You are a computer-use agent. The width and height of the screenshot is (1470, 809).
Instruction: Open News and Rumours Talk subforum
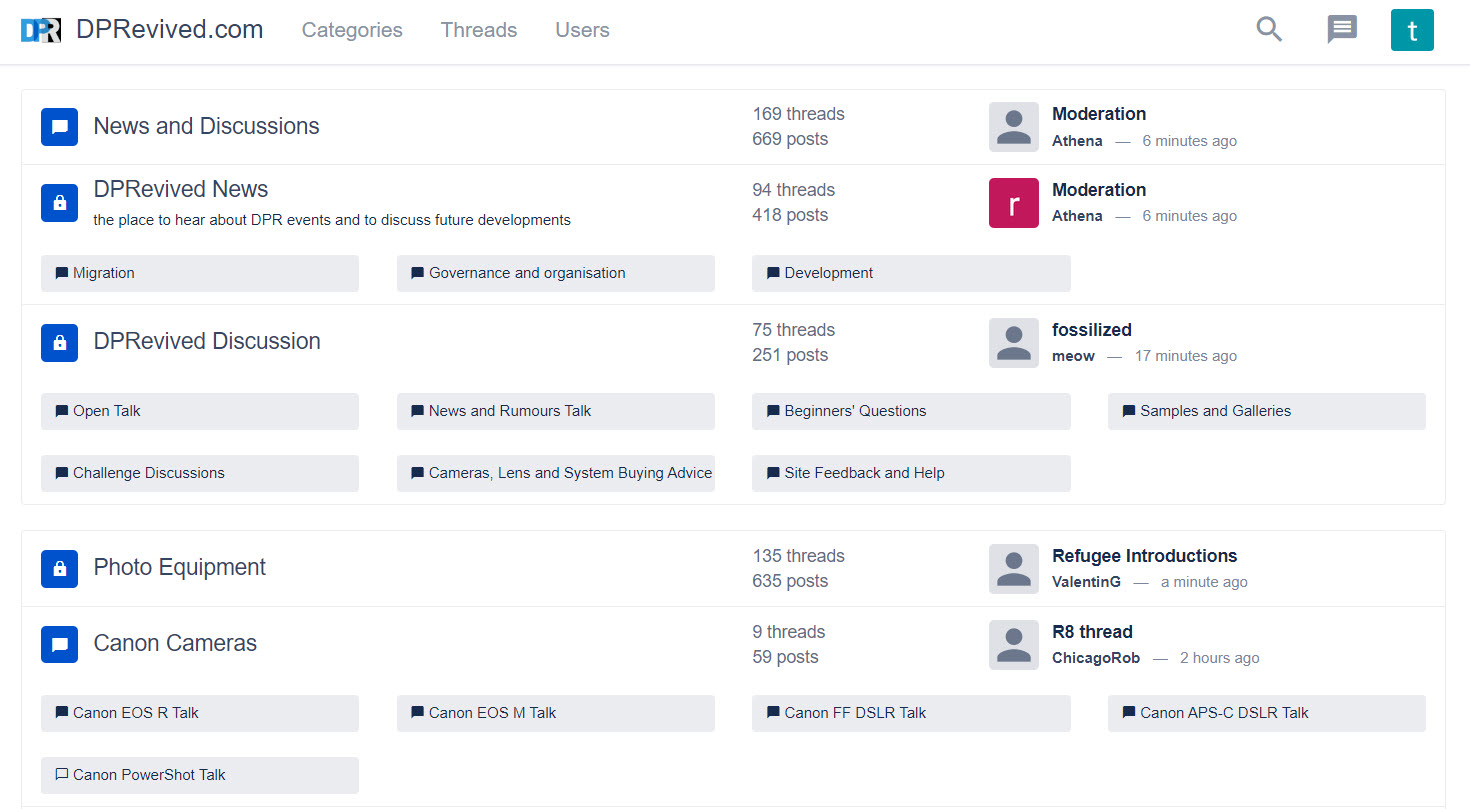(x=556, y=411)
